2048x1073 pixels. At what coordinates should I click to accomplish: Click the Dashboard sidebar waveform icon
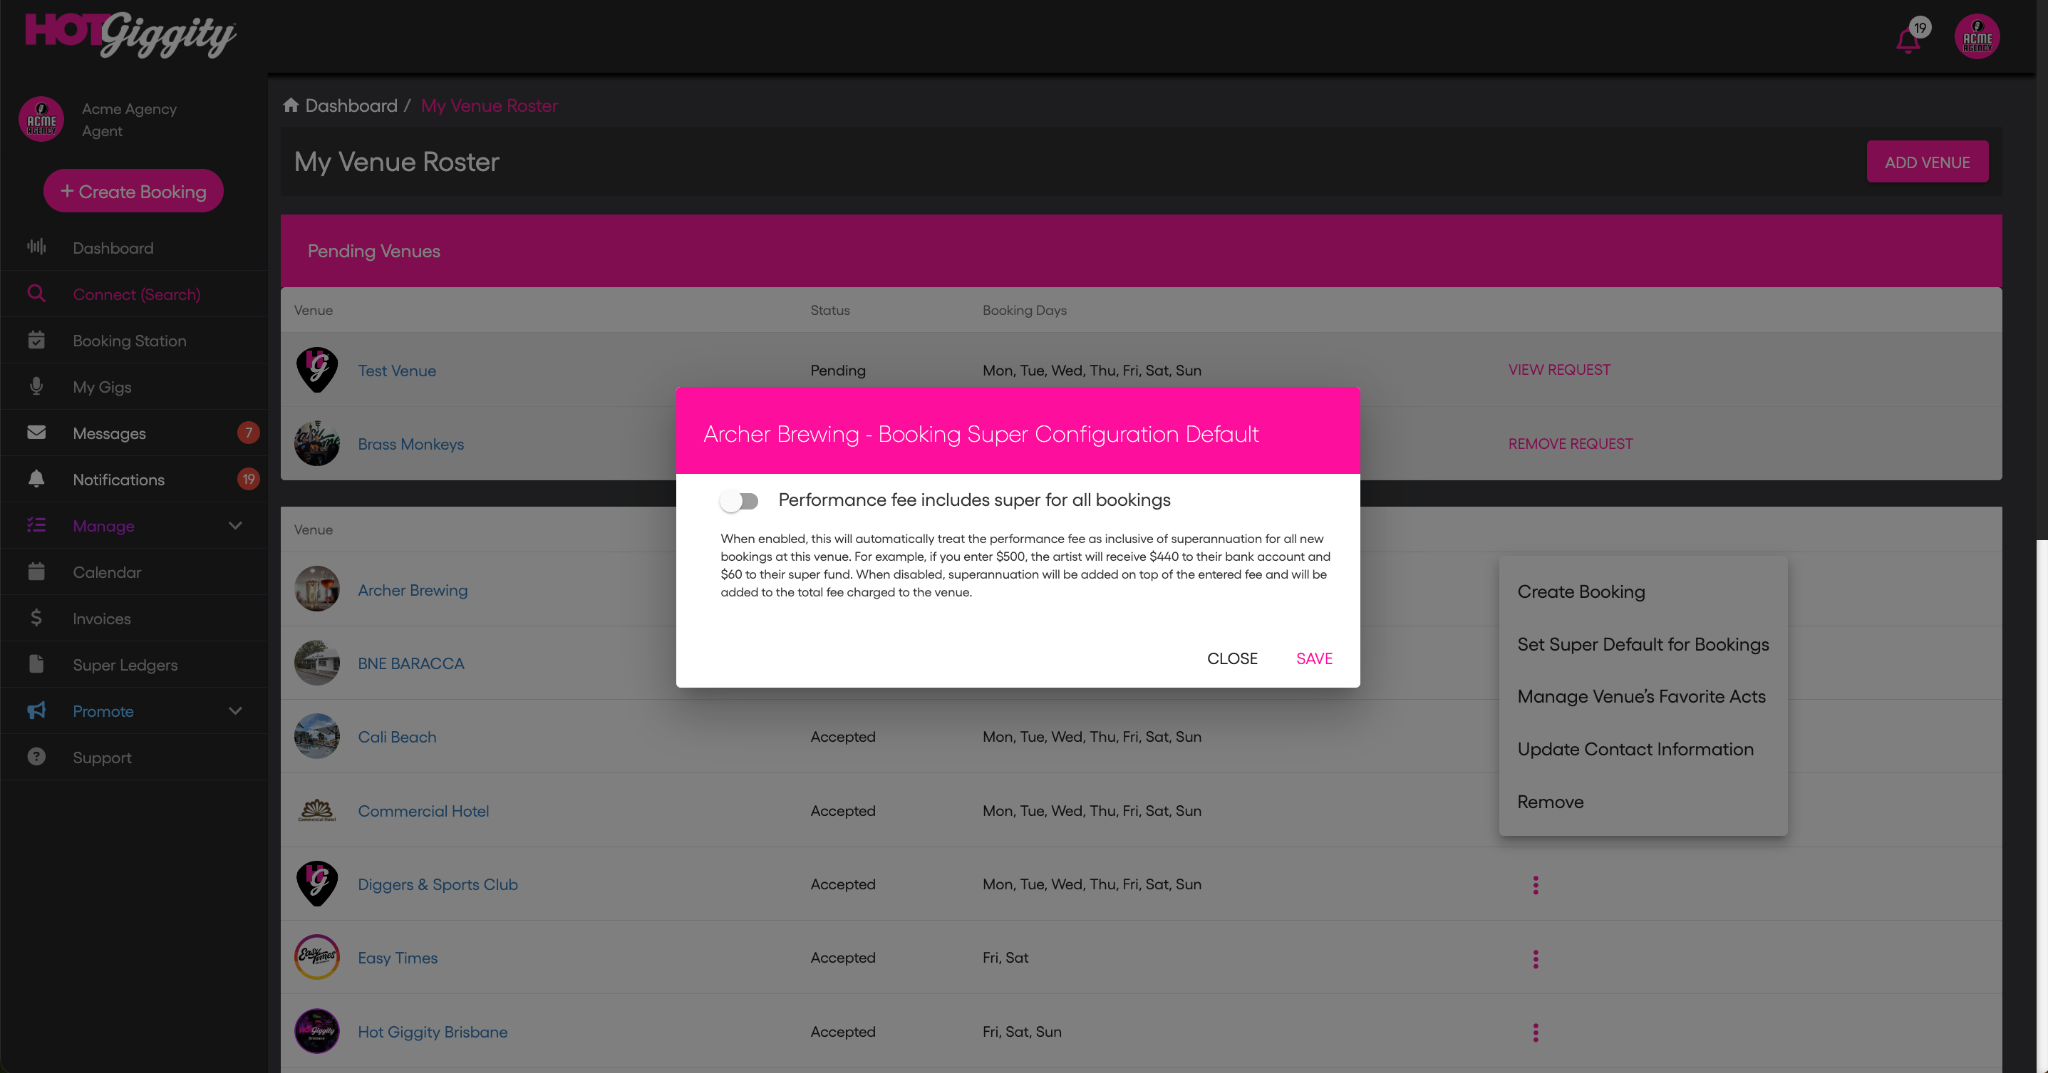click(x=37, y=247)
